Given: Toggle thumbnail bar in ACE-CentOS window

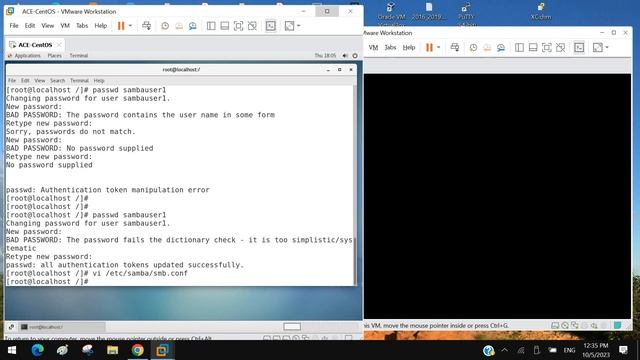Looking at the screenshot, I should tap(224, 26).
